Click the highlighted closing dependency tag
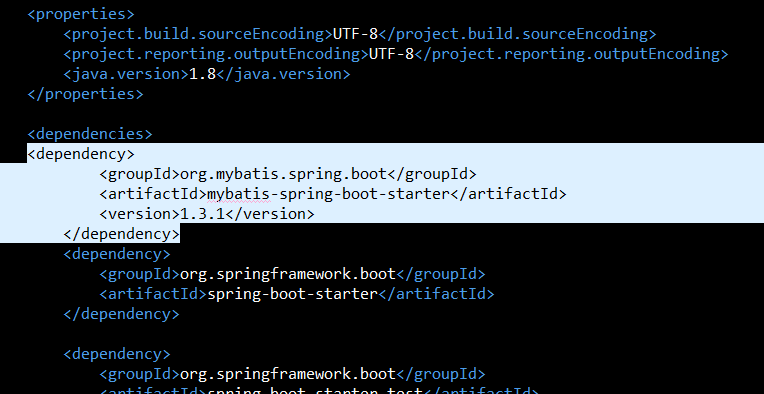The height and width of the screenshot is (394, 764). tap(121, 234)
